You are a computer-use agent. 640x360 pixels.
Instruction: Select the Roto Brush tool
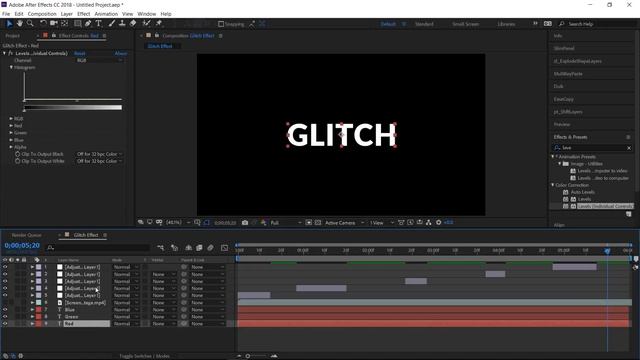pyautogui.click(x=146, y=24)
